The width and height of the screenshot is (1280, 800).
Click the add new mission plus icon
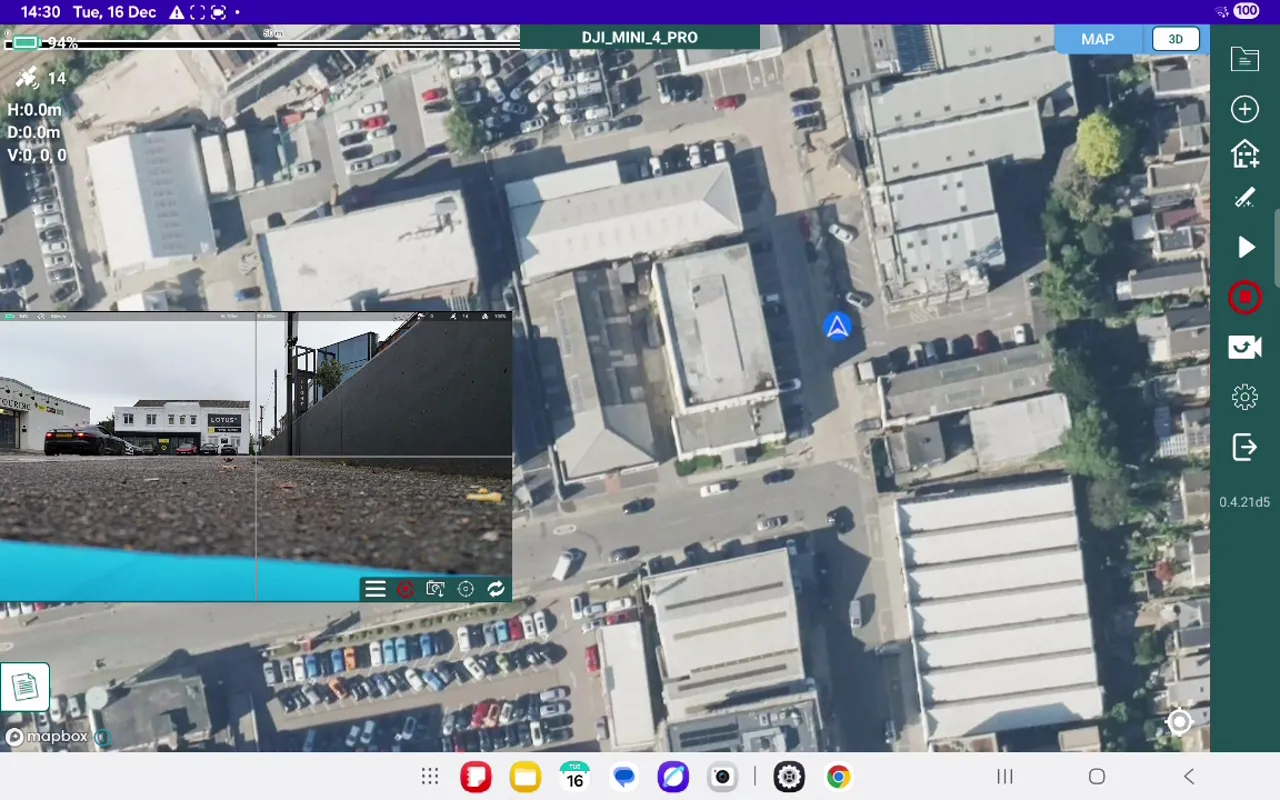1245,109
